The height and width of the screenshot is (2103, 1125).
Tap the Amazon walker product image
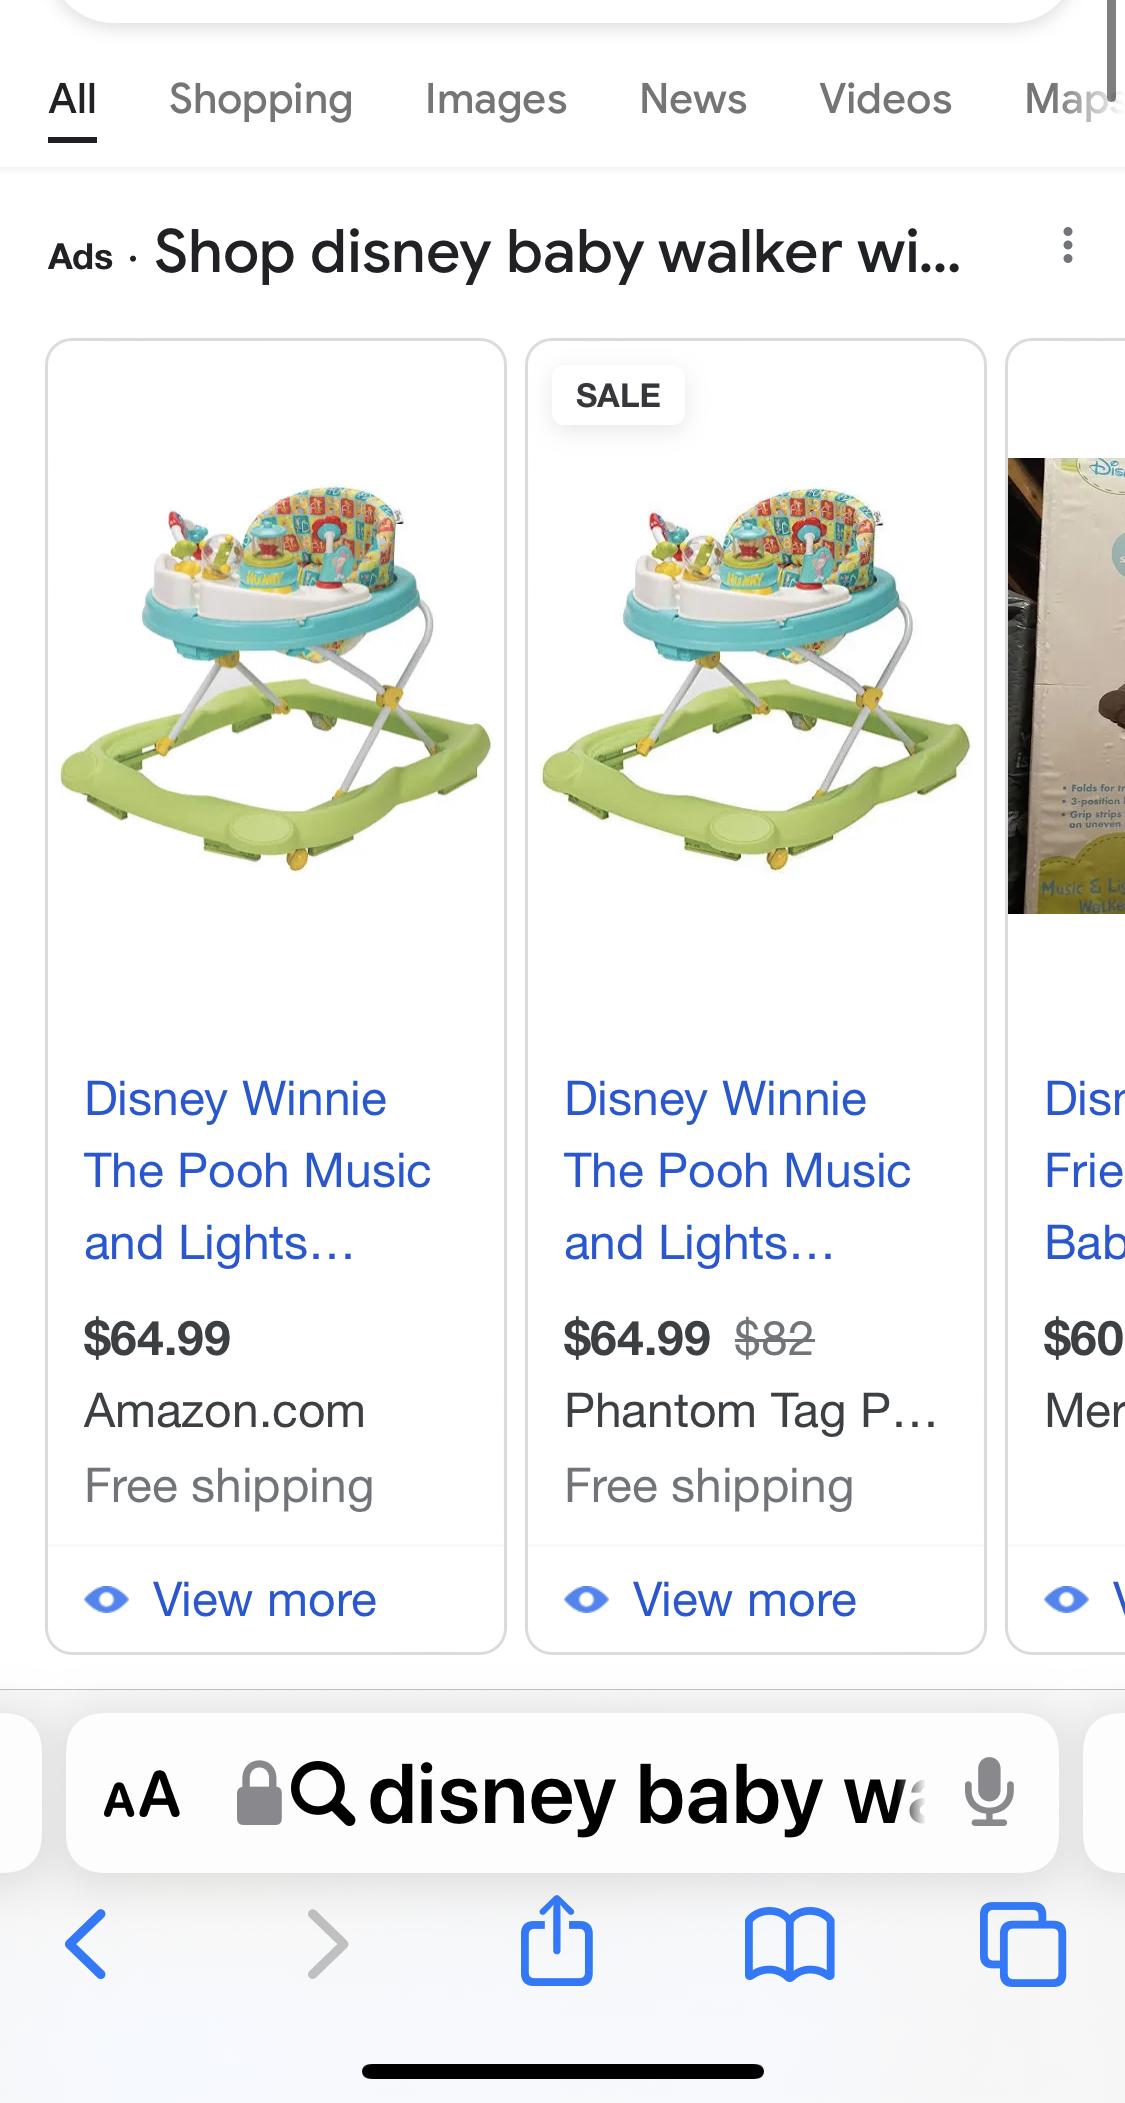(276, 680)
